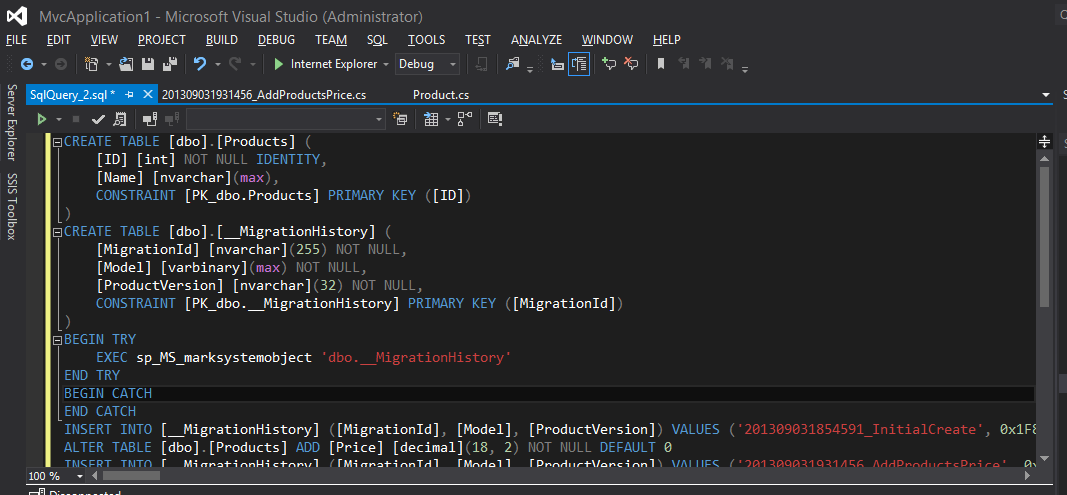
Task: Toggle a bookmark on the current line
Action: [x=661, y=64]
